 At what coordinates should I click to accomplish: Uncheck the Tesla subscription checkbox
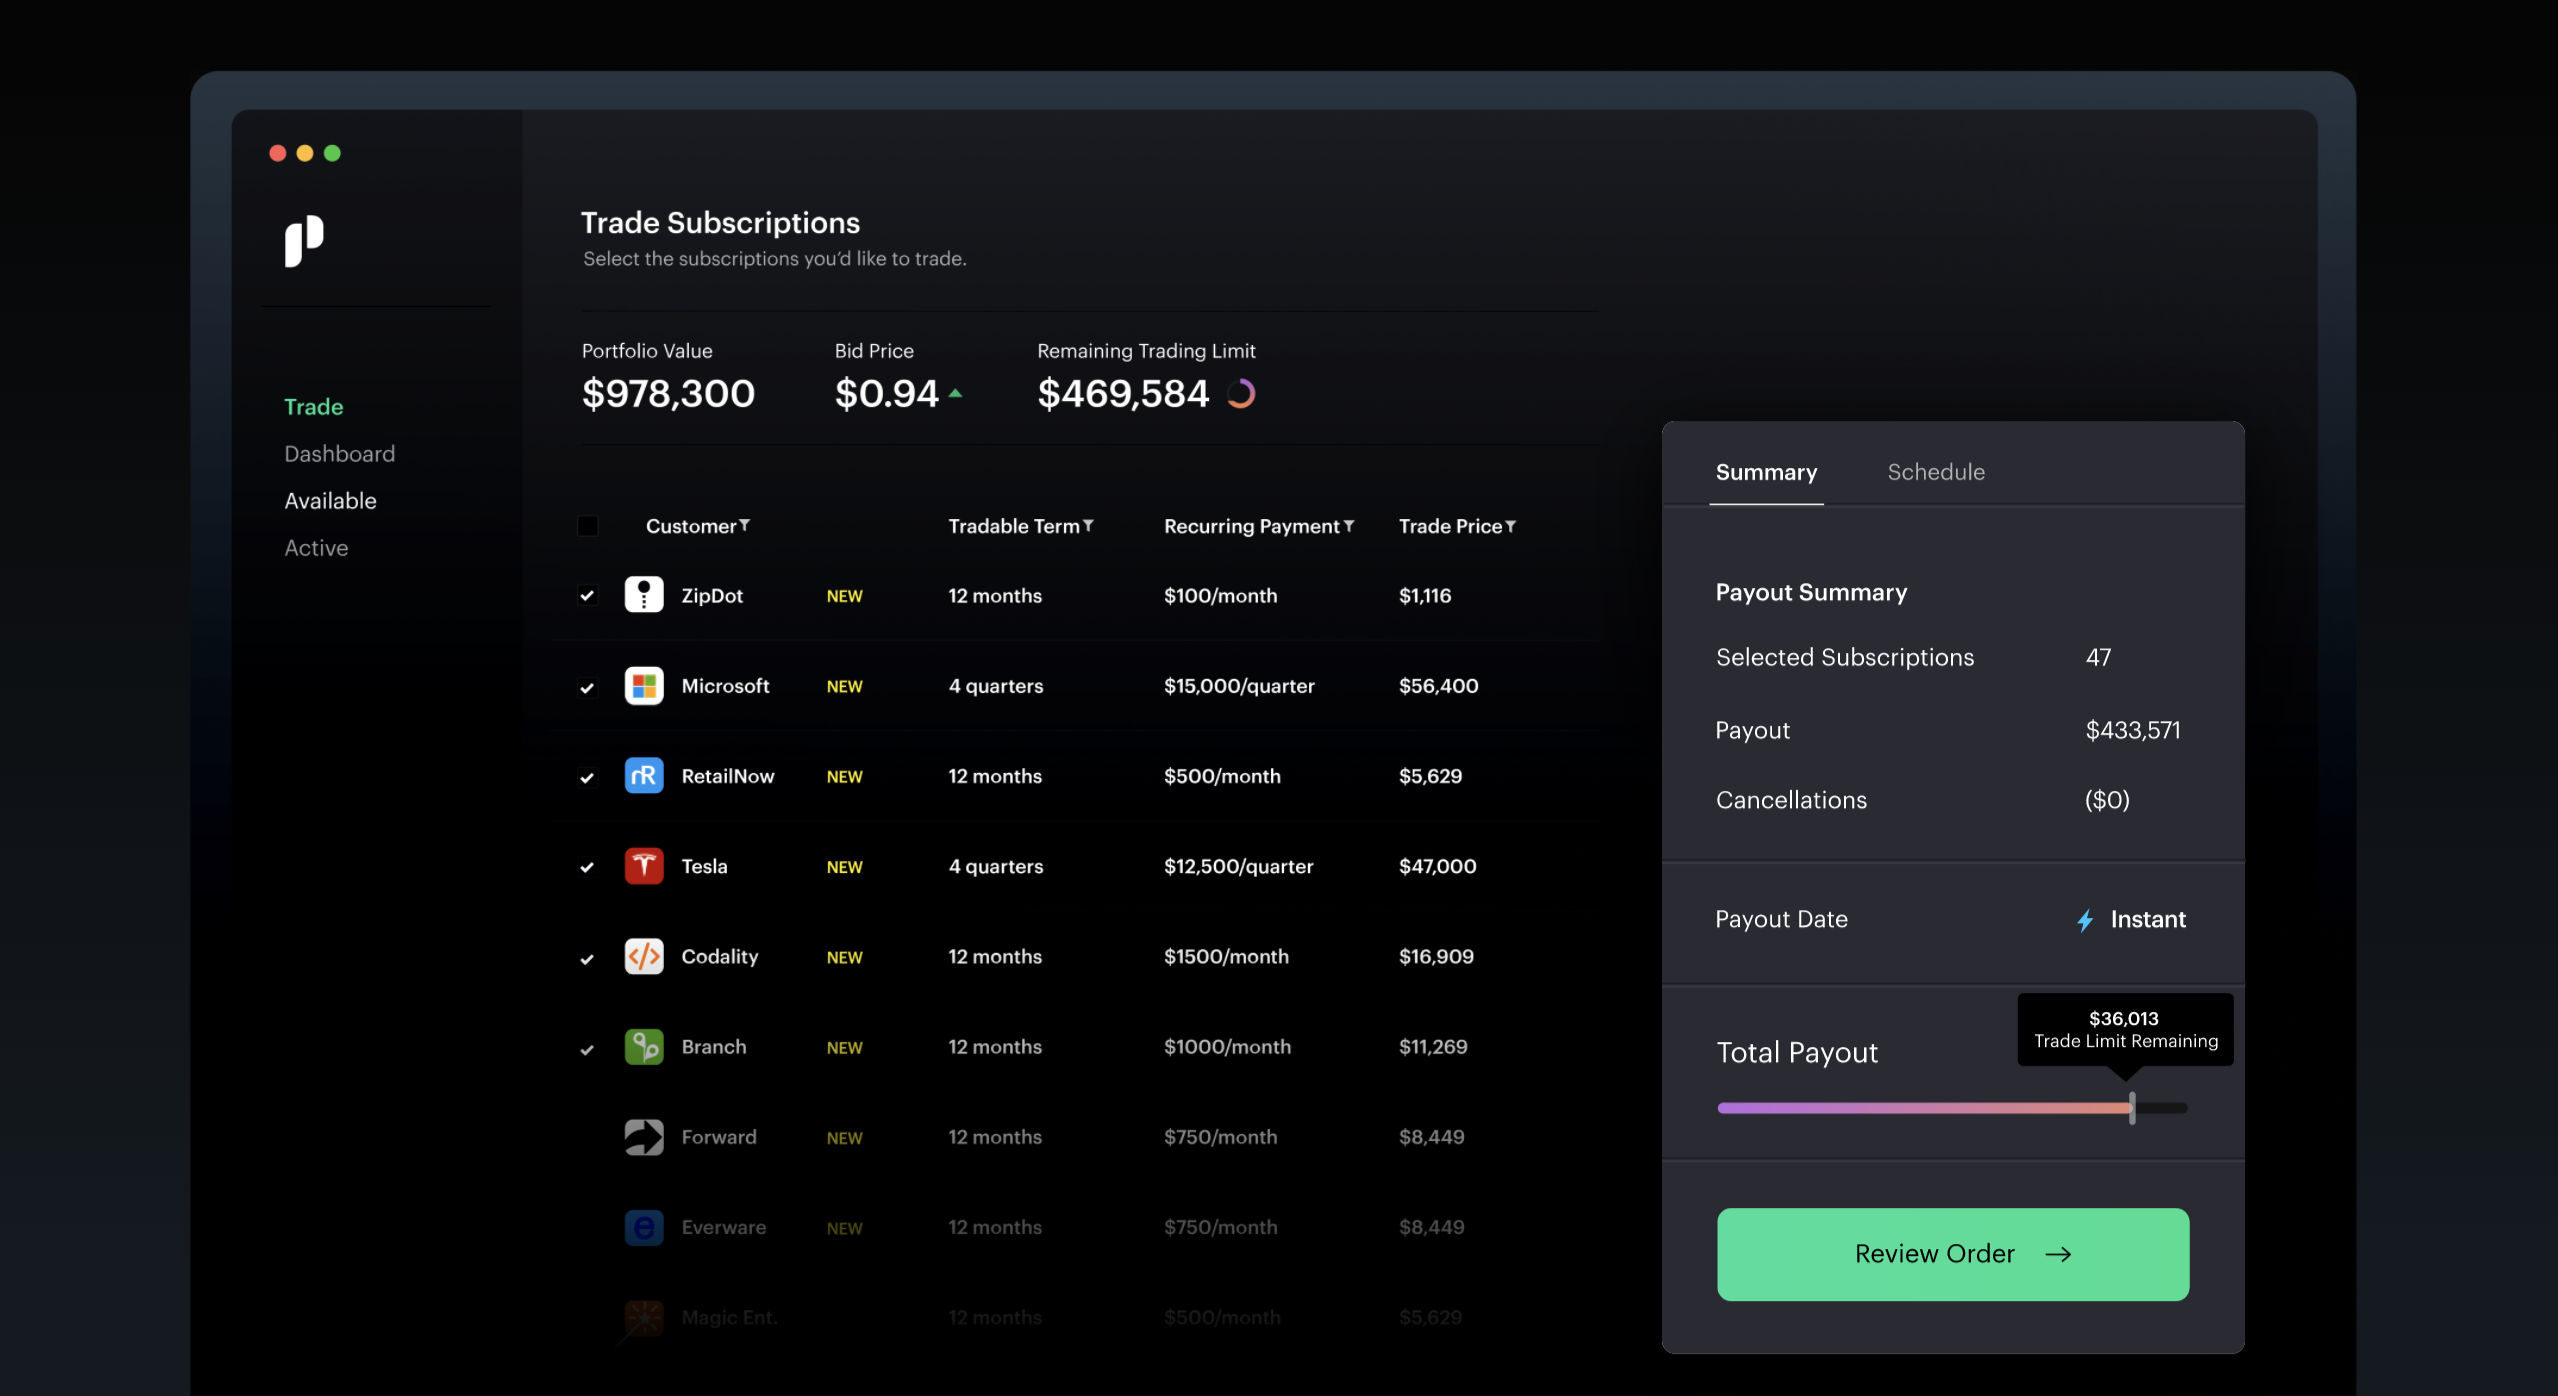(x=588, y=867)
